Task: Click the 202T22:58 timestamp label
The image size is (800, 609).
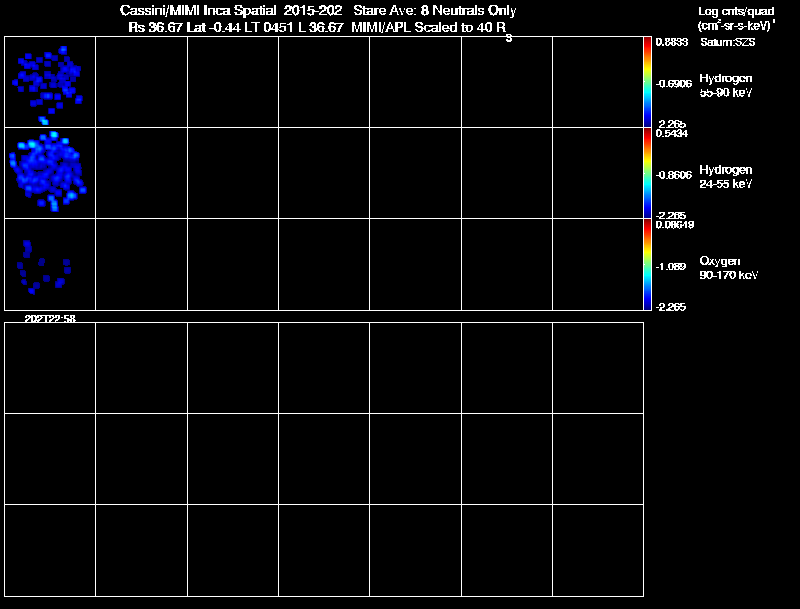Action: [50, 319]
